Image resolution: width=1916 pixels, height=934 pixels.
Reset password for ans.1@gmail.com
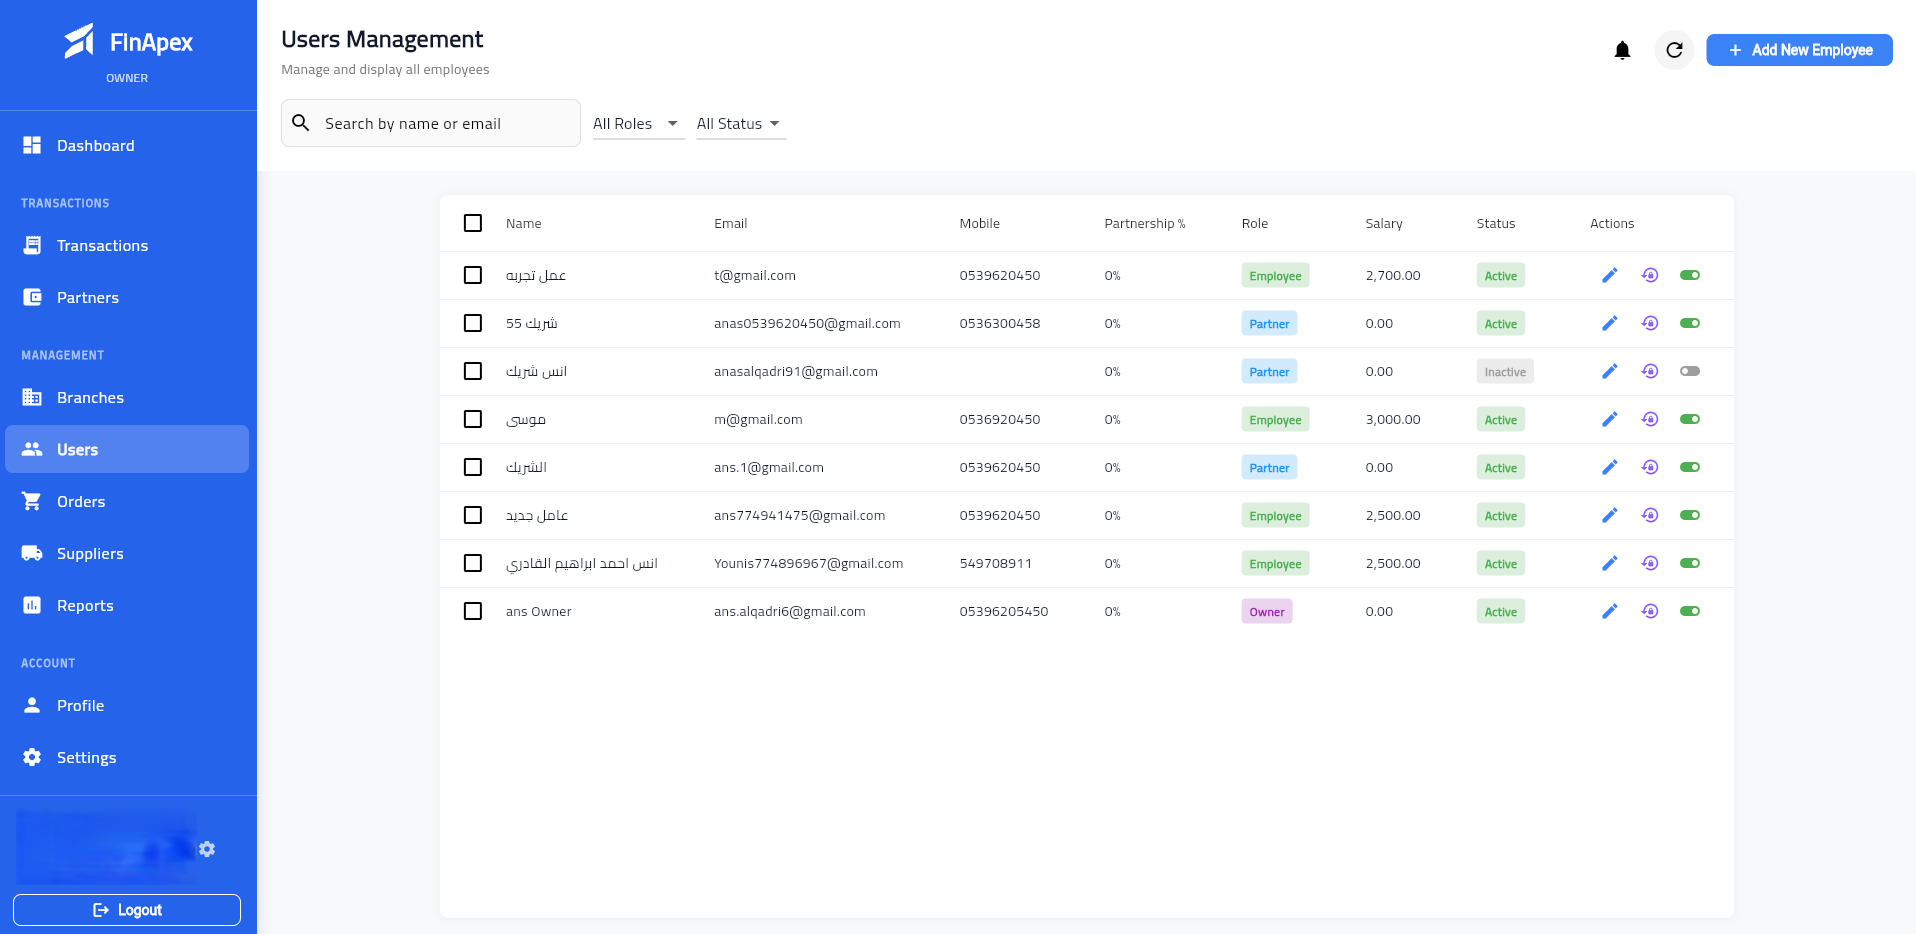[1650, 467]
